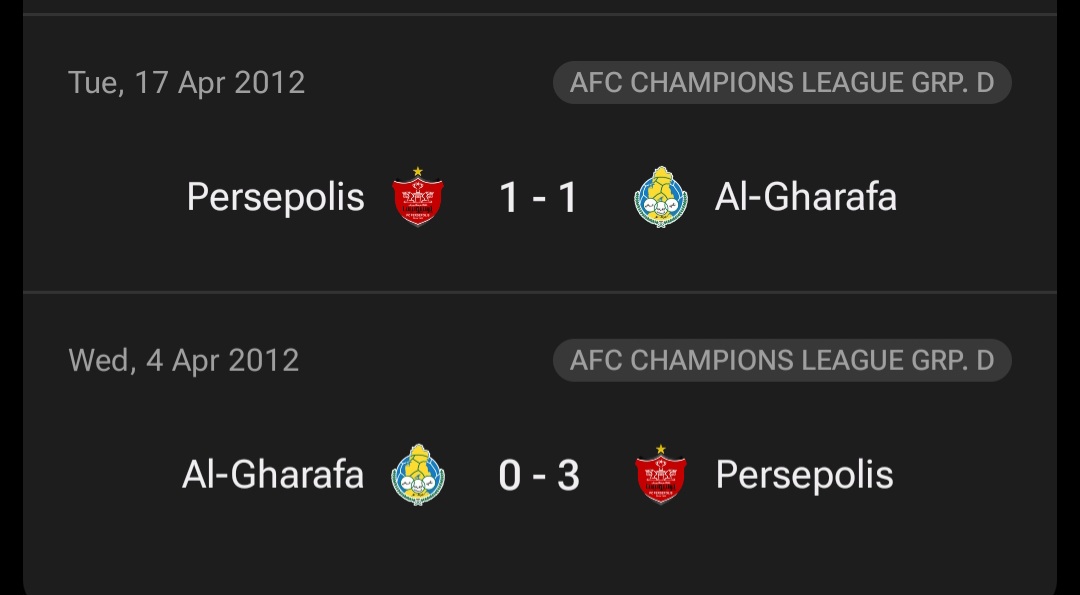Click the dash in the 1 - 1 score
Image resolution: width=1080 pixels, height=595 pixels.
click(539, 199)
